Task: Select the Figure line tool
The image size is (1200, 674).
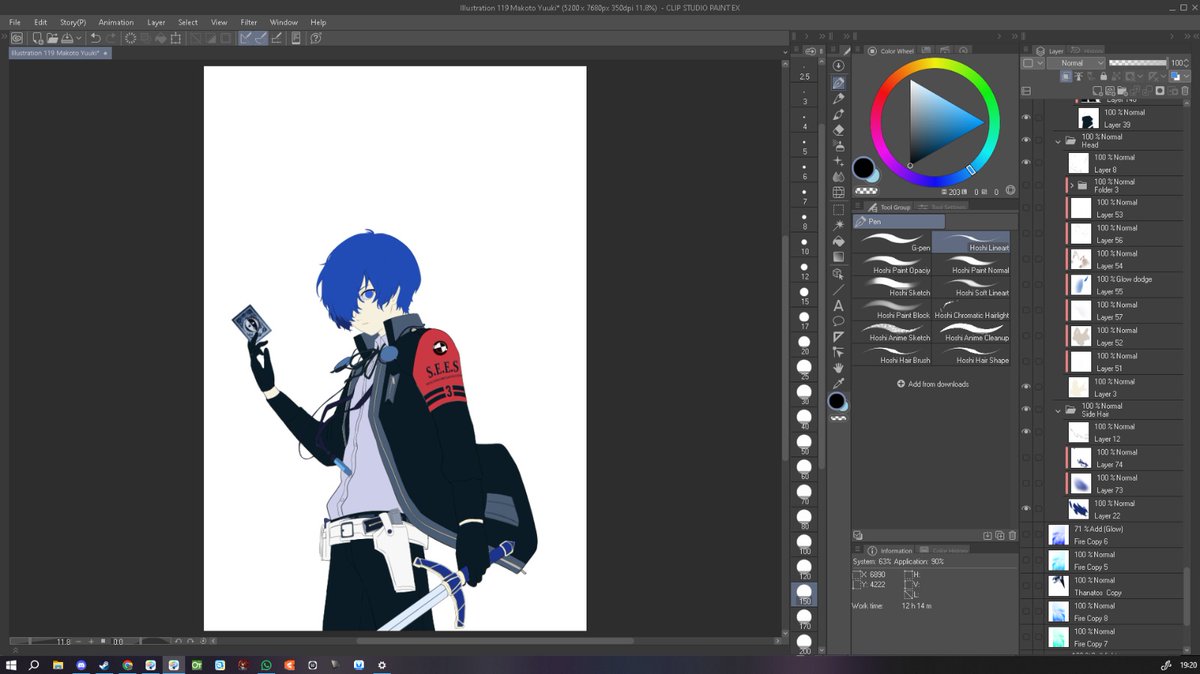Action: [838, 289]
